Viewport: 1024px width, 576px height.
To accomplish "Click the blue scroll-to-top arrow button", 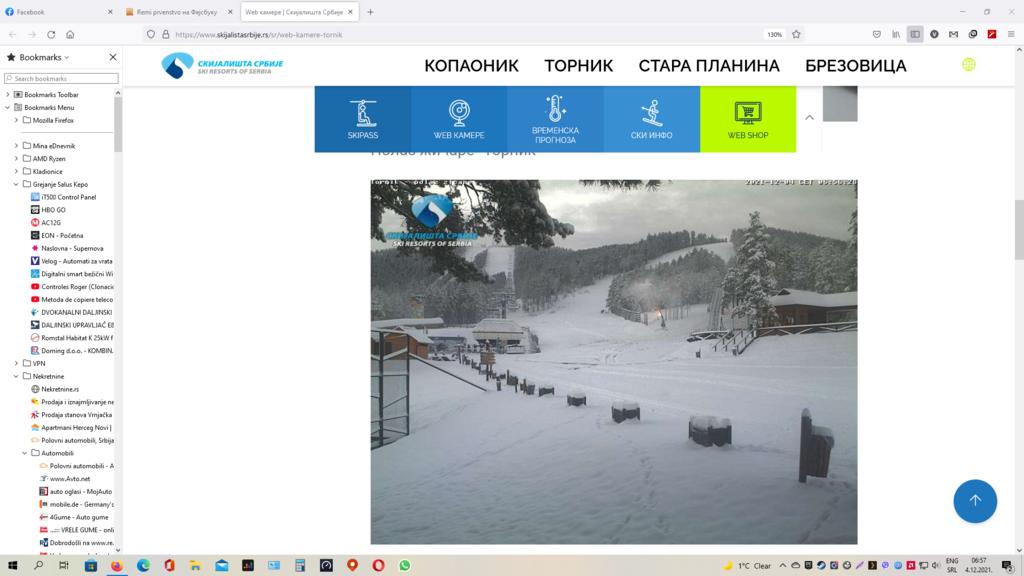I will (x=974, y=501).
